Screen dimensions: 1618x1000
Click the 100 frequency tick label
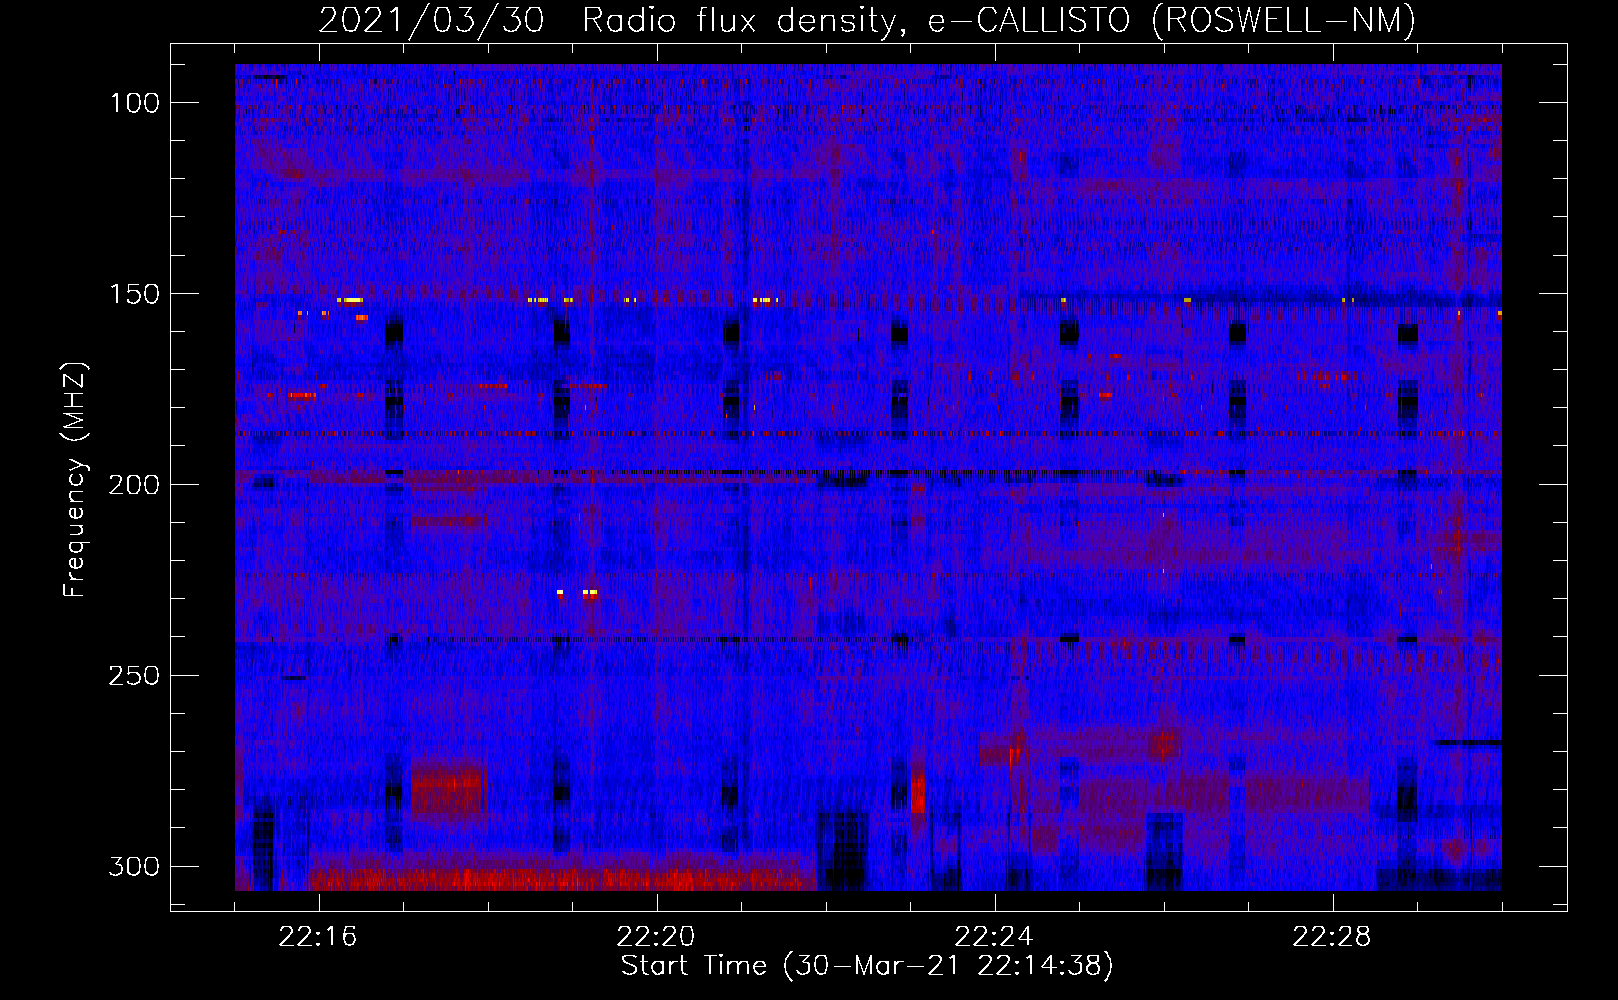tap(135, 103)
